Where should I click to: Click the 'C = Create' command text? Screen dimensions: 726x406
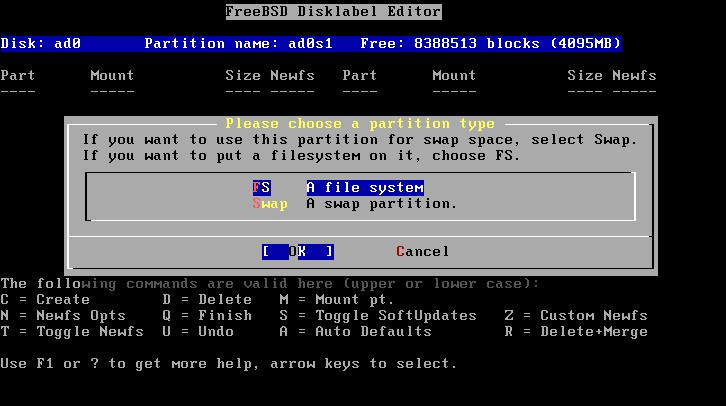[x=45, y=300]
